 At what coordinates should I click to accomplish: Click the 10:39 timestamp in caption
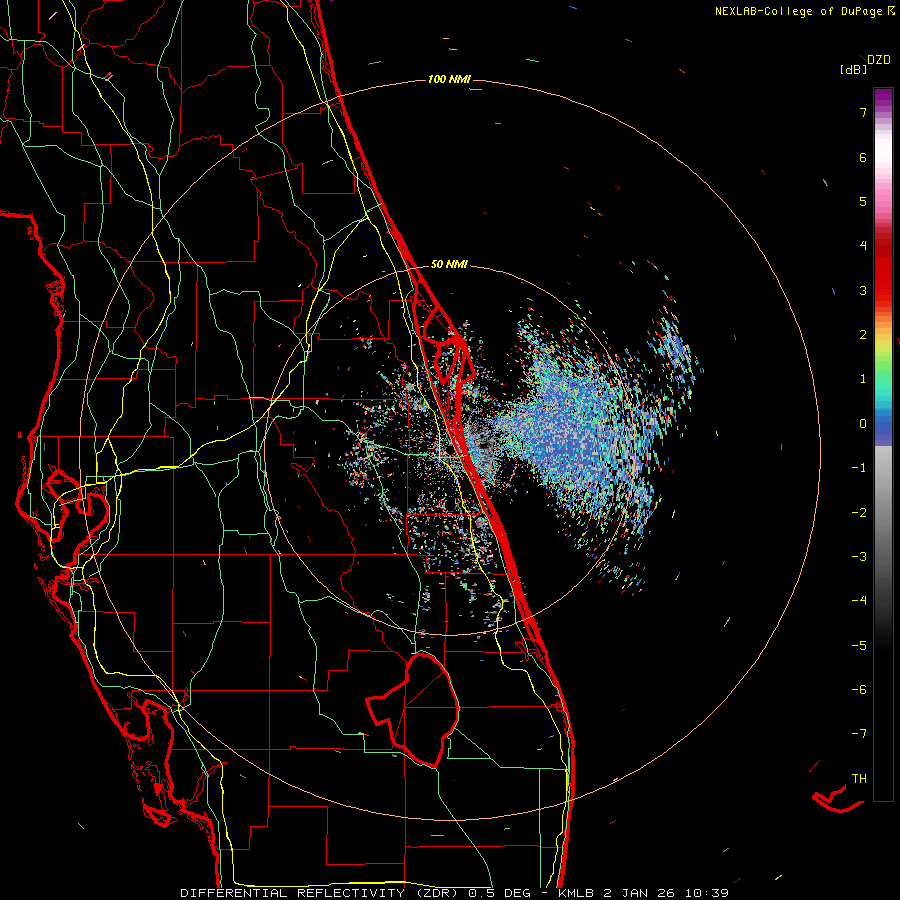[x=707, y=893]
